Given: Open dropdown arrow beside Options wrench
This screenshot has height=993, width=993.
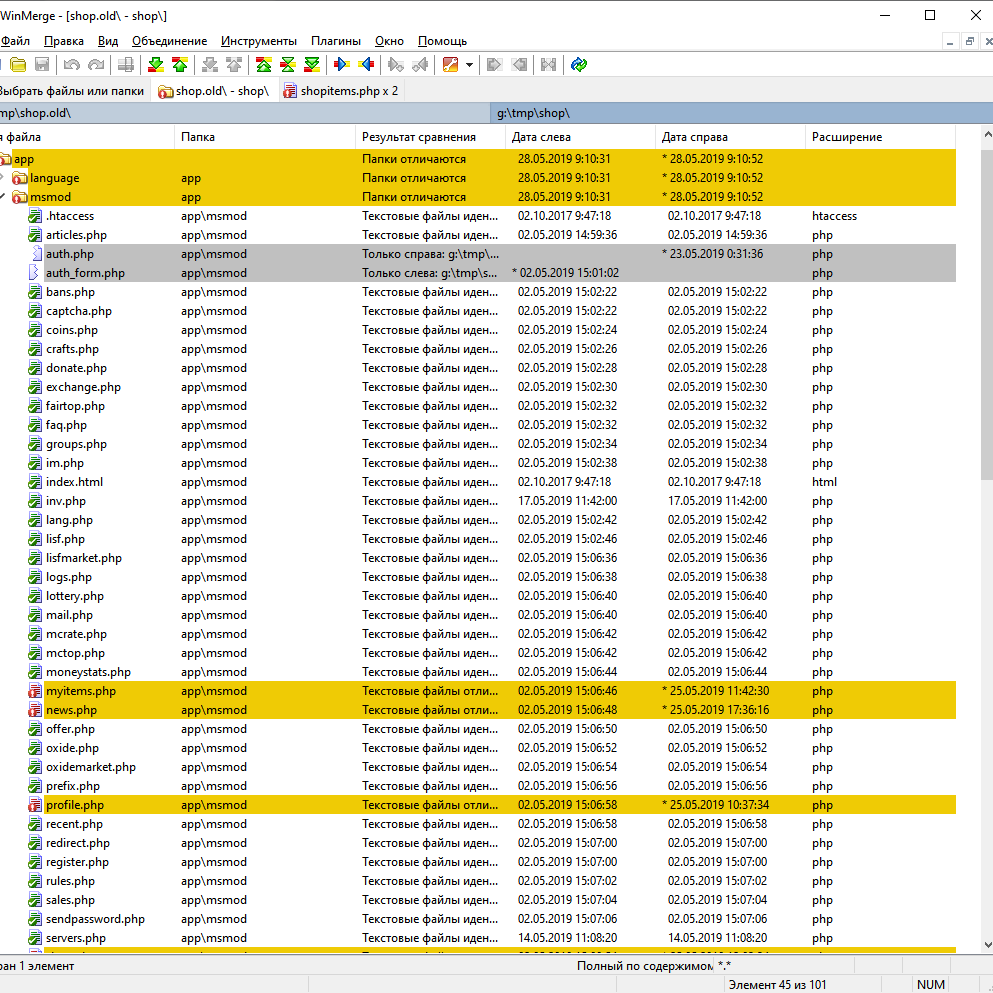Looking at the screenshot, I should (469, 65).
